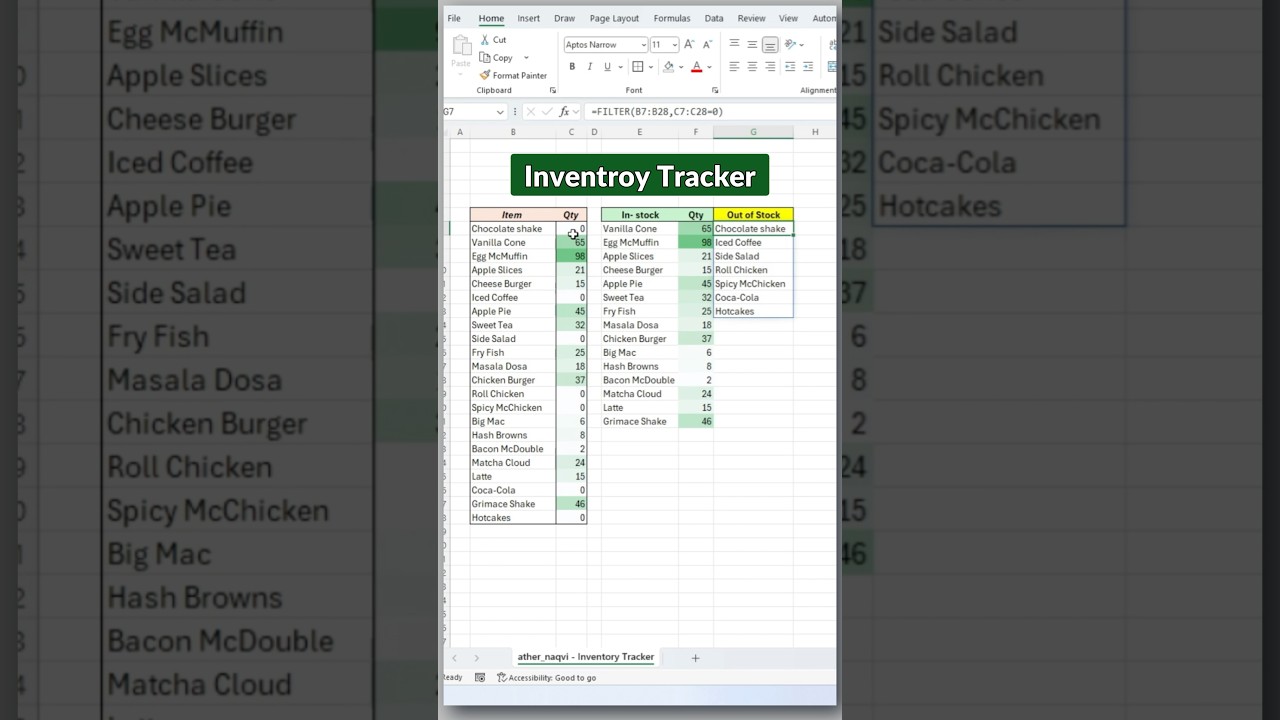The image size is (1280, 720).
Task: Click the Inventroy Tracker title banner
Action: (x=640, y=176)
